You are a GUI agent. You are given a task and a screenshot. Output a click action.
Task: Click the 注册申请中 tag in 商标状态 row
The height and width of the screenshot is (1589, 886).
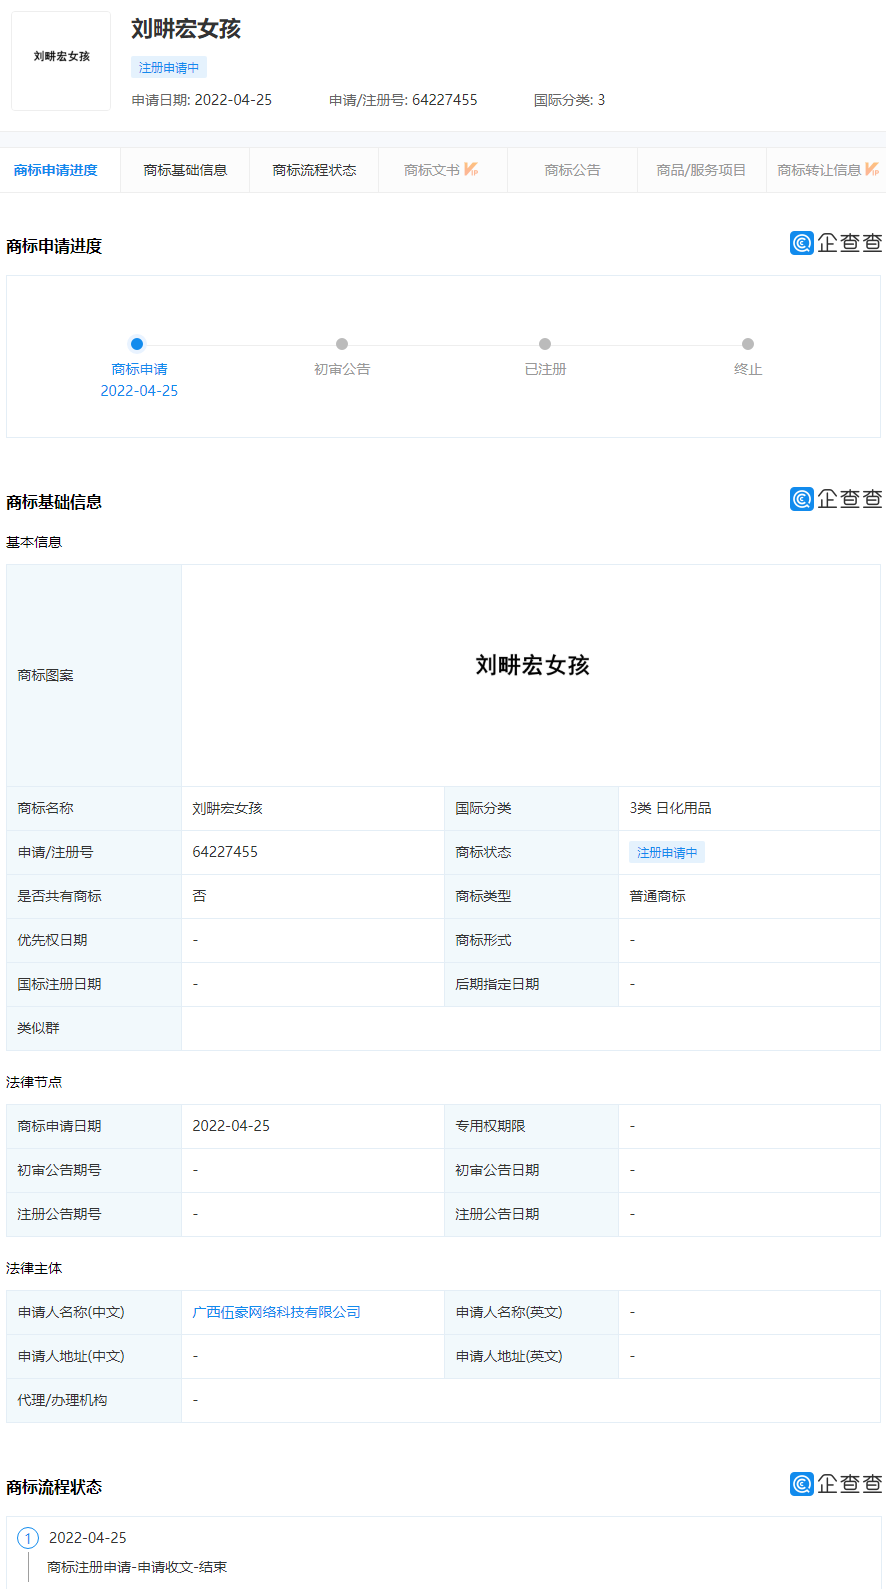pos(667,852)
